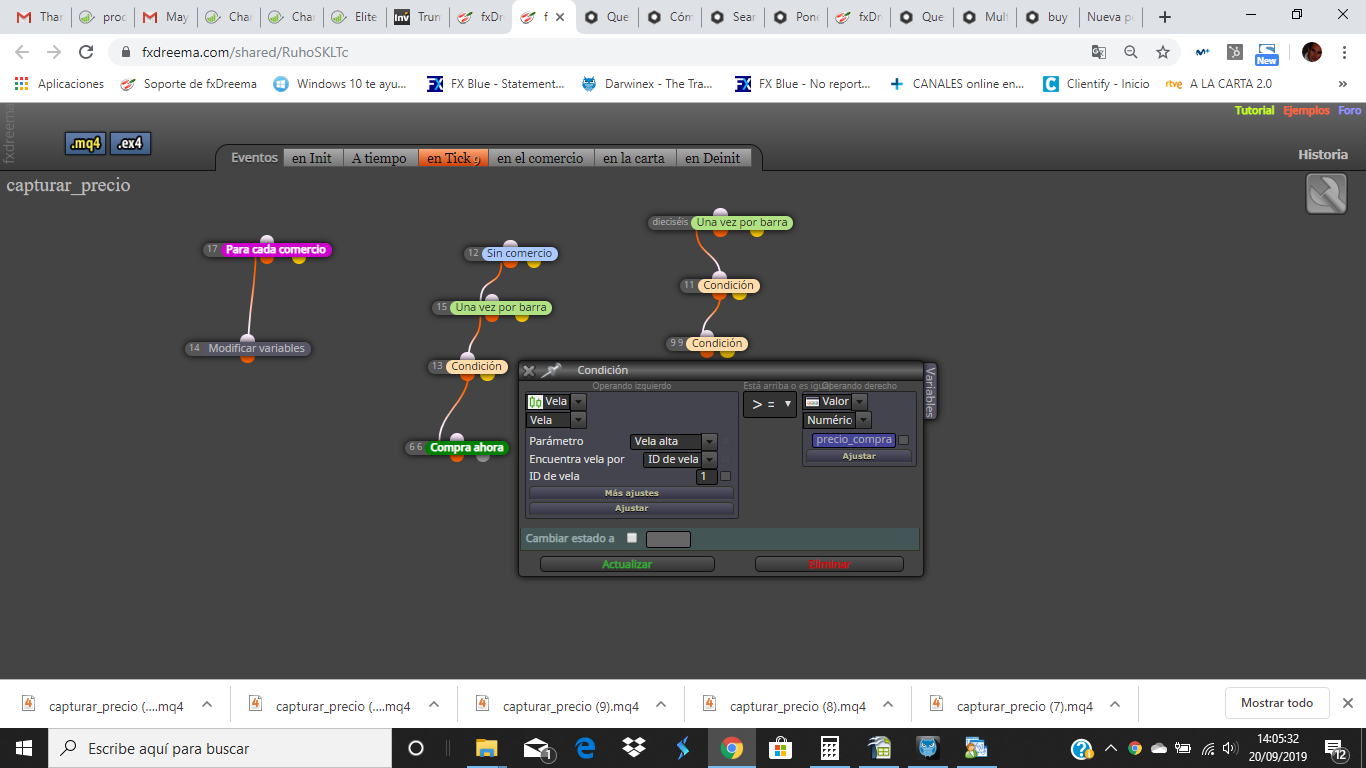This screenshot has height=768, width=1366.
Task: Open Dropbox from the taskbar
Action: pos(633,748)
